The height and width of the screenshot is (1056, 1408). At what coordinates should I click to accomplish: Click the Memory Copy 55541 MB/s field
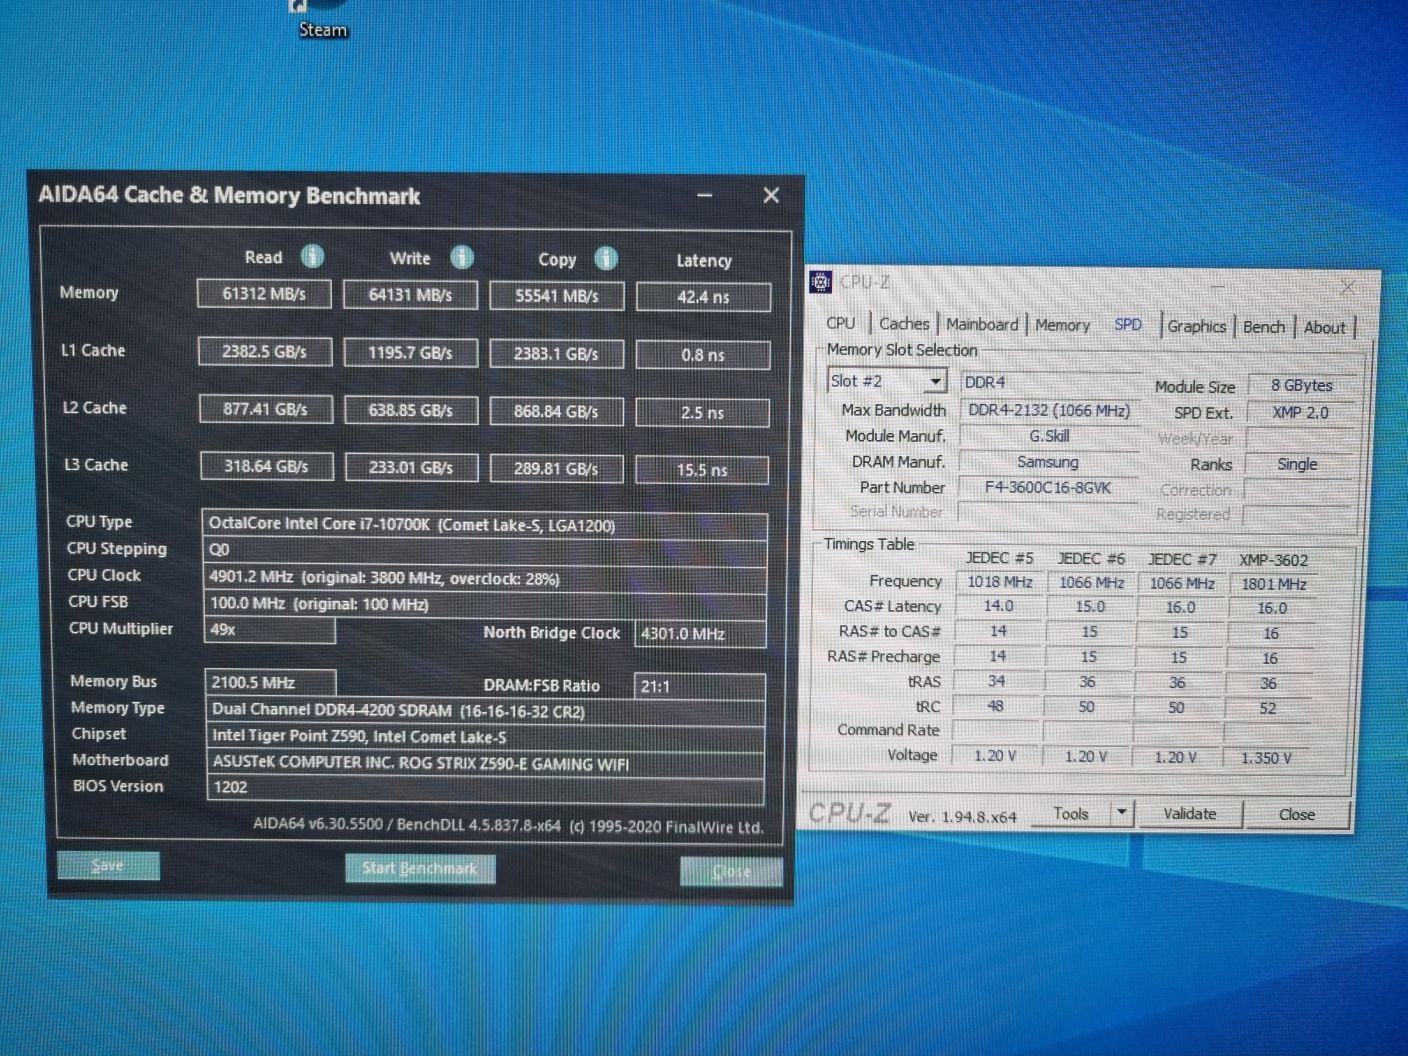pos(557,296)
